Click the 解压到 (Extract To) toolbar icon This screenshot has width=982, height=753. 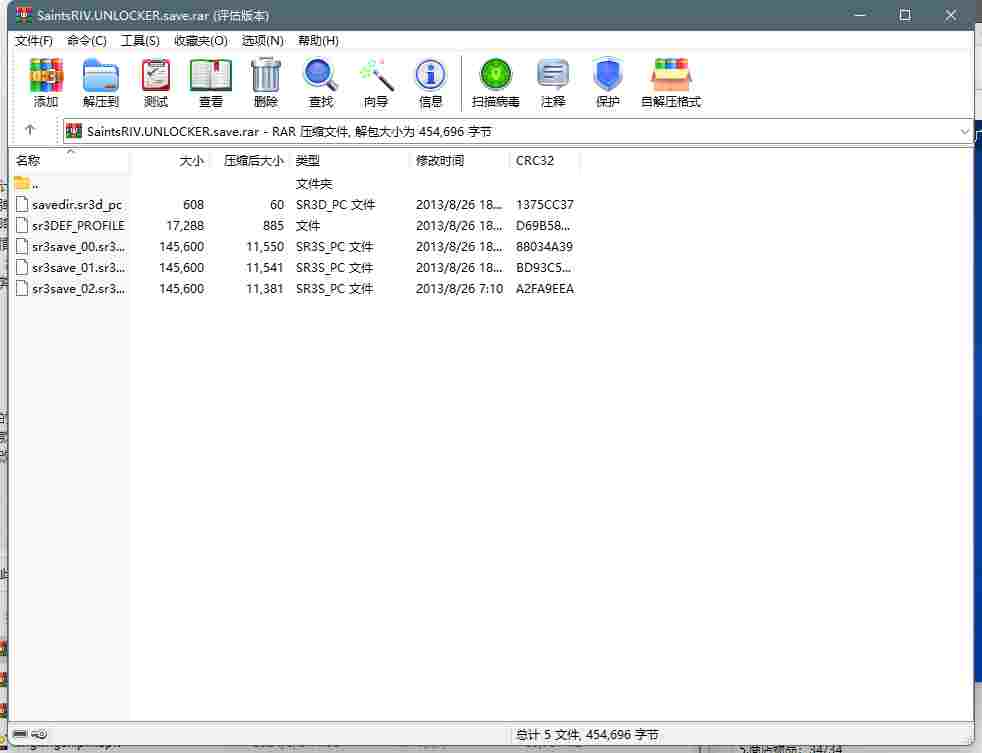click(x=101, y=75)
